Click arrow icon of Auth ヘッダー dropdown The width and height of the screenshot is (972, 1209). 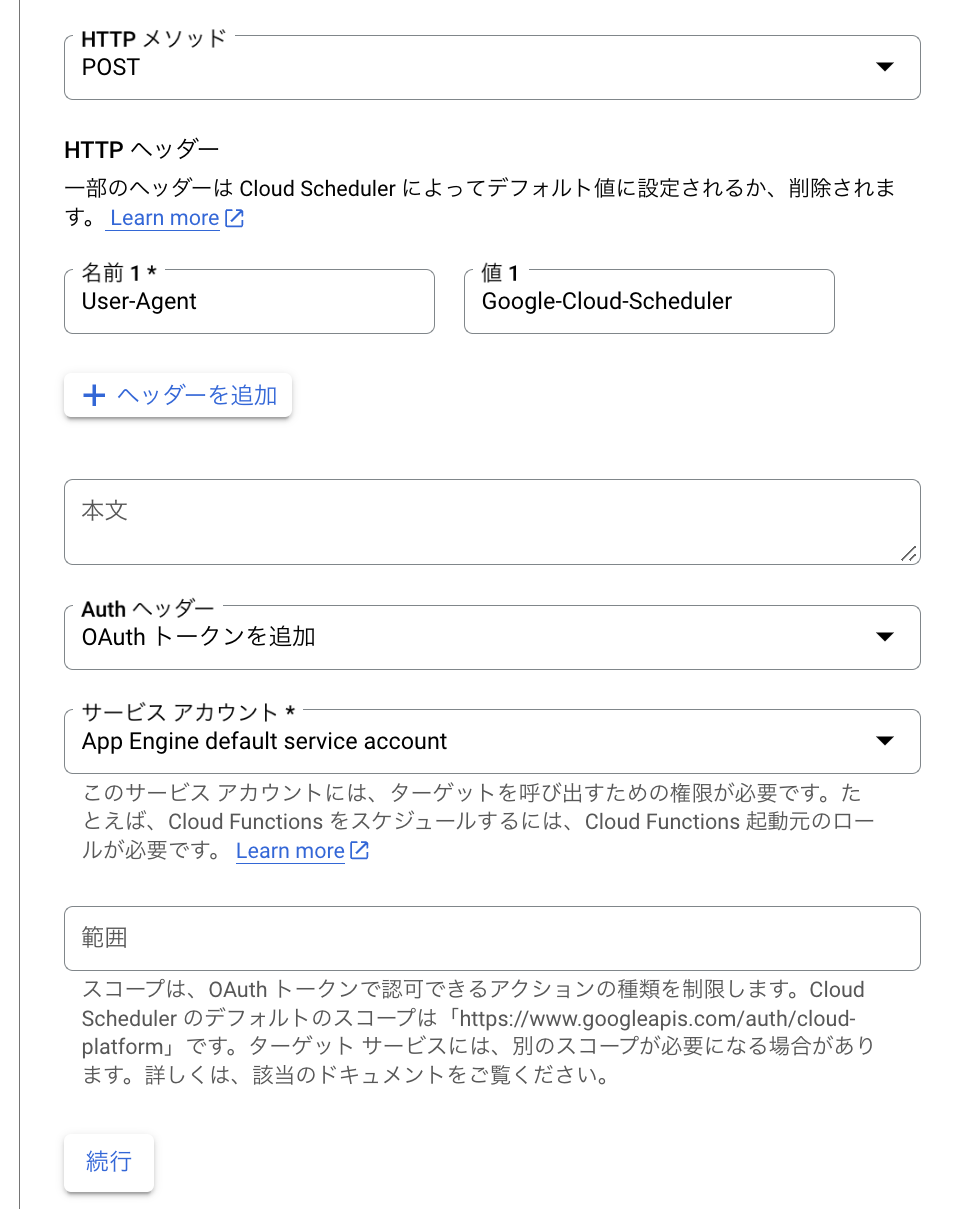coord(884,637)
